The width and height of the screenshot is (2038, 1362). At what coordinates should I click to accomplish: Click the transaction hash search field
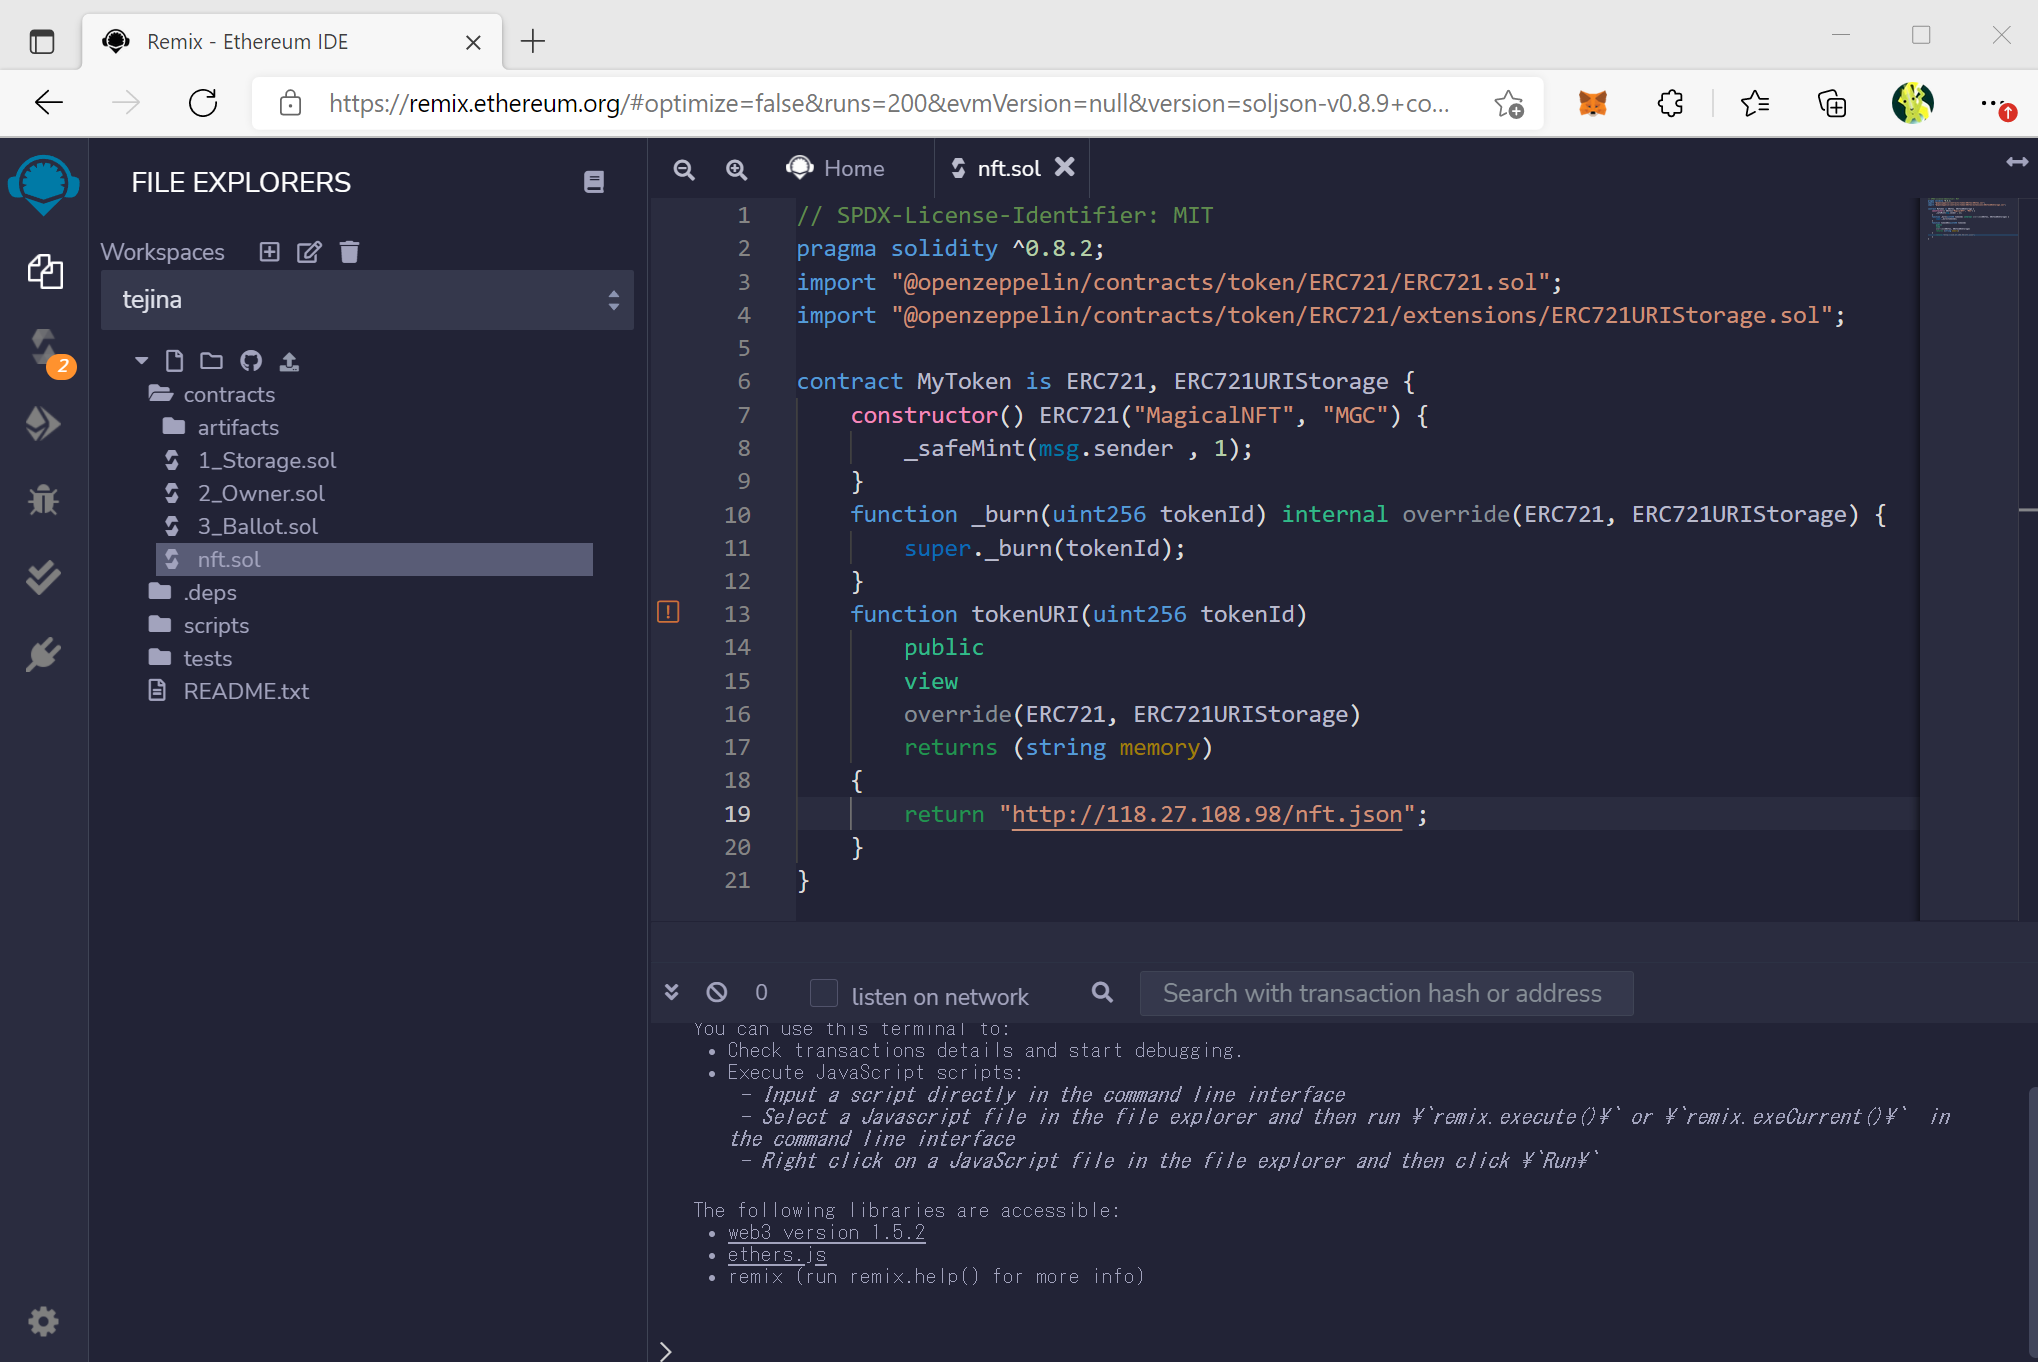coord(1385,993)
